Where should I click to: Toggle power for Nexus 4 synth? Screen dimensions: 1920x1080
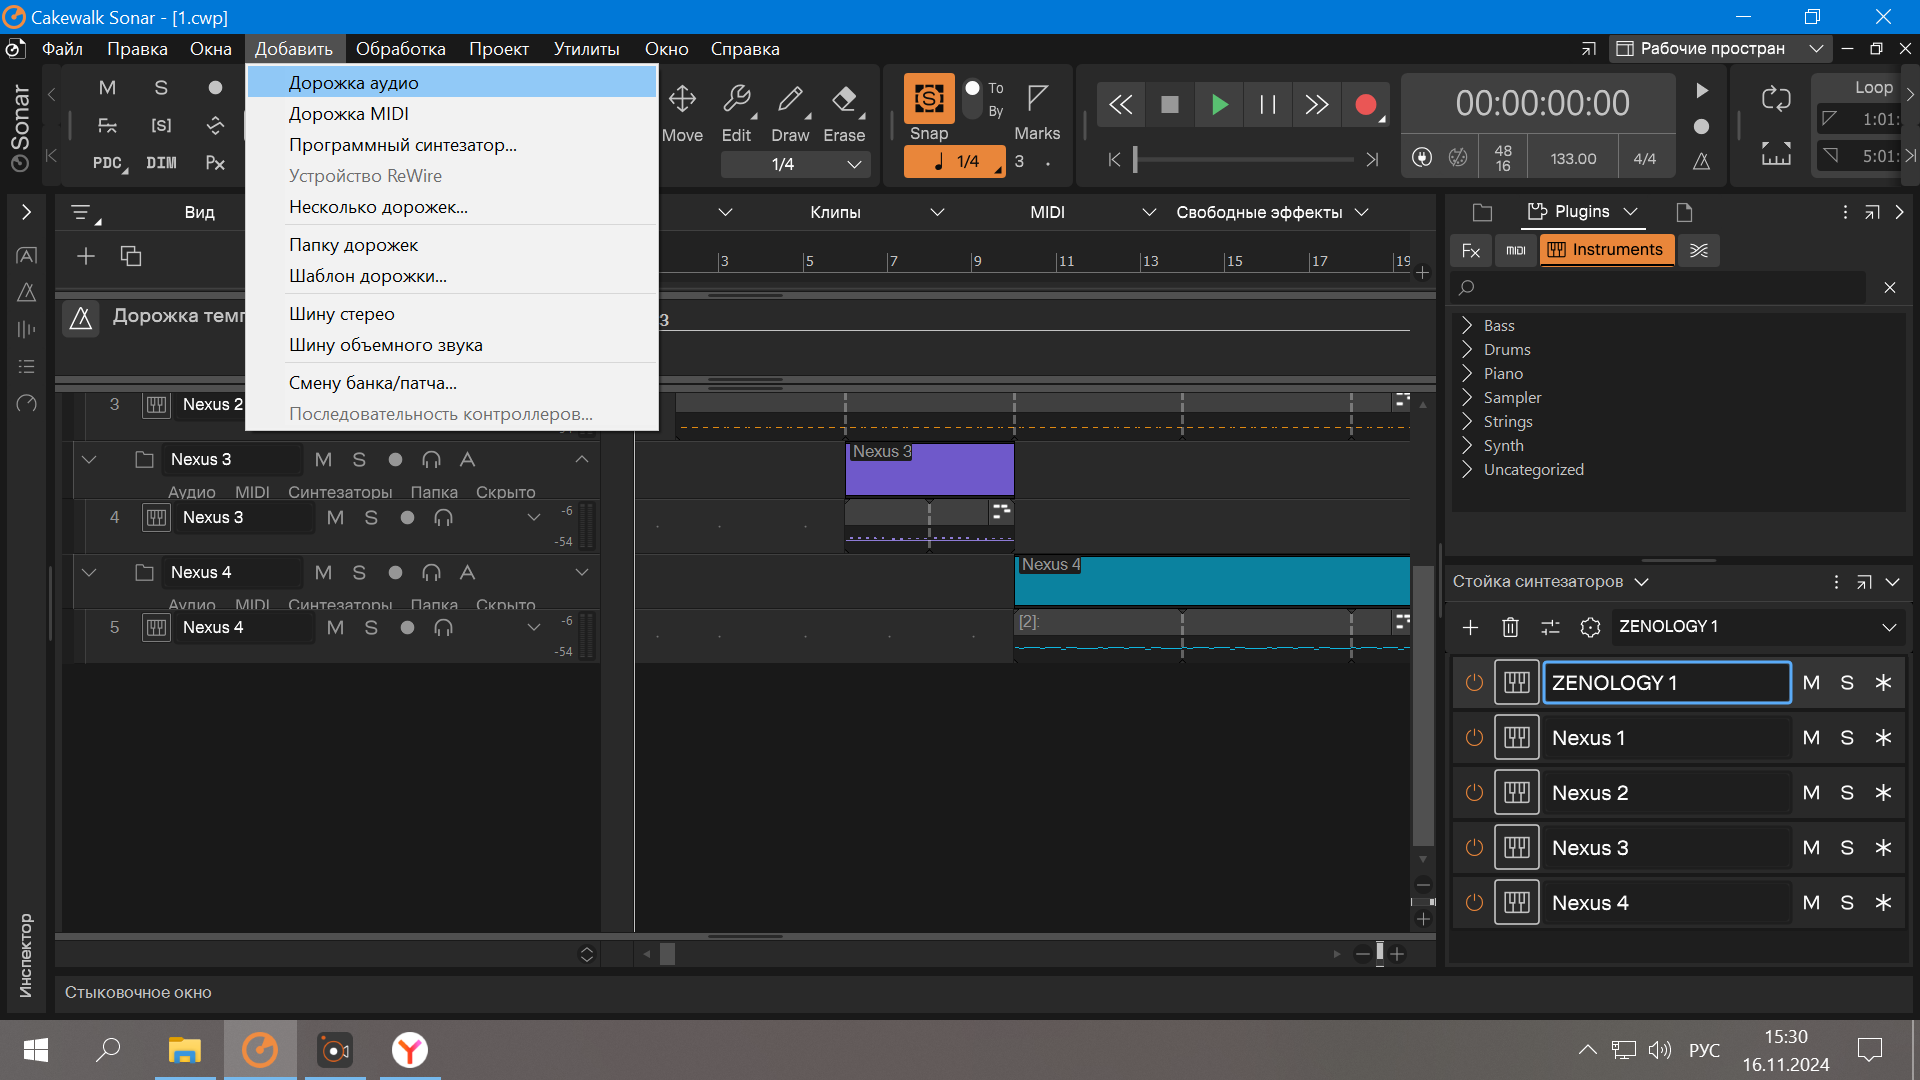coord(1474,903)
